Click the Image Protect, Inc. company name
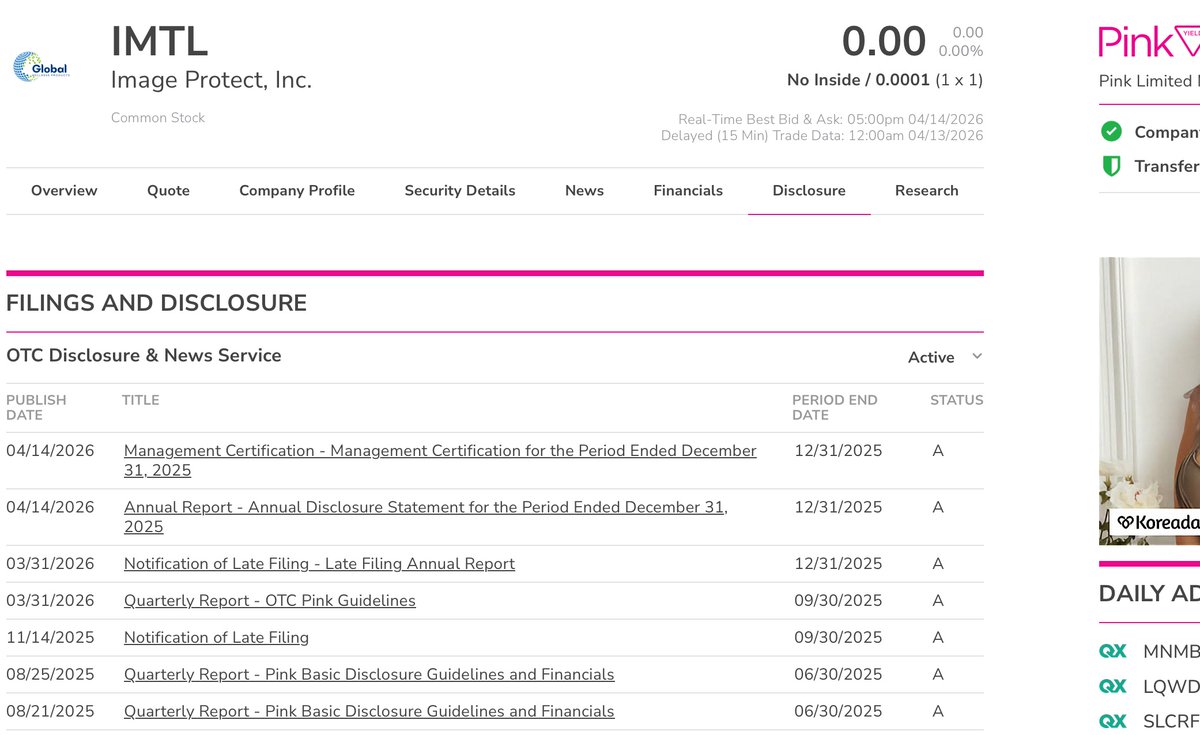The width and height of the screenshot is (1200, 735). pyautogui.click(x=211, y=80)
